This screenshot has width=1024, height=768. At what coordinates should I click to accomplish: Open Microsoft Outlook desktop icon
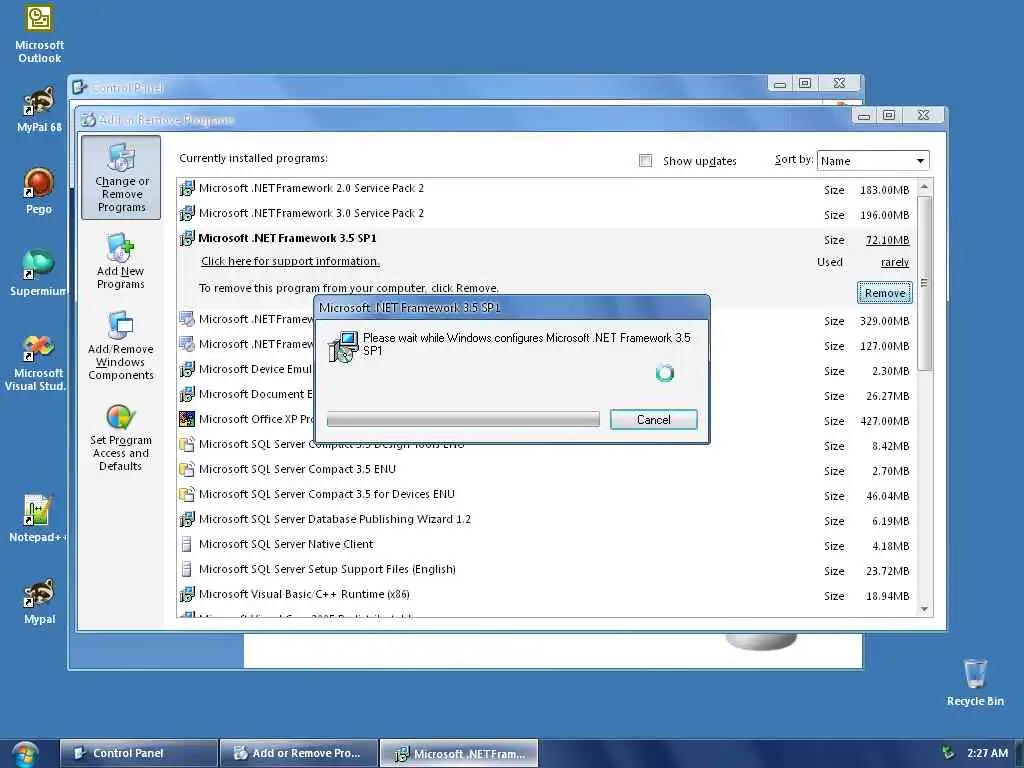(39, 33)
